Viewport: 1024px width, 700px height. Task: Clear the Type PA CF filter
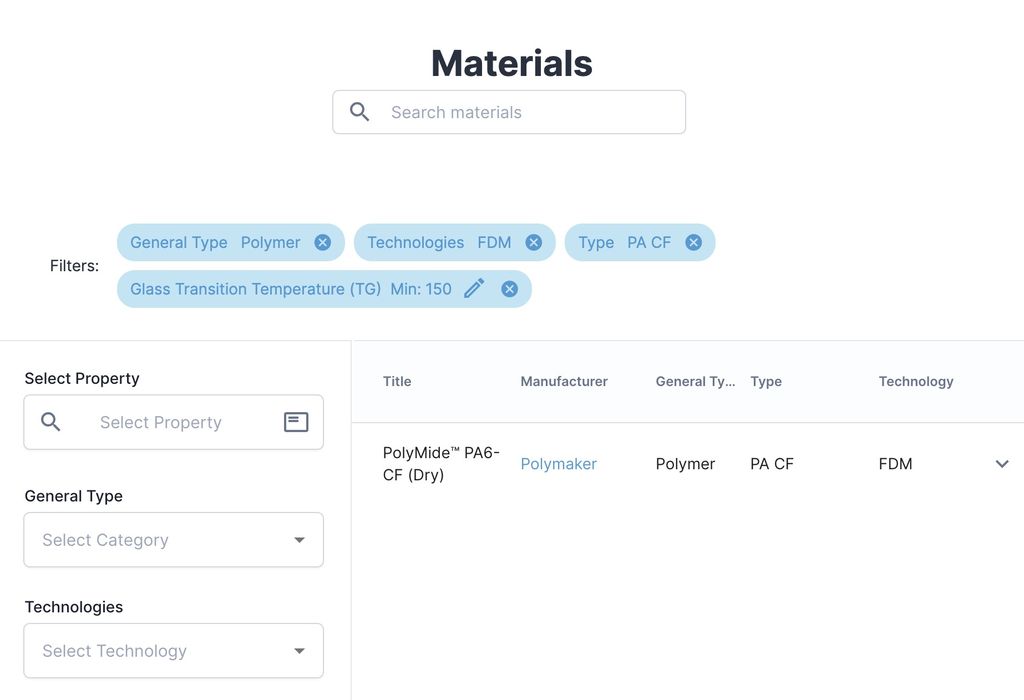[x=693, y=243]
